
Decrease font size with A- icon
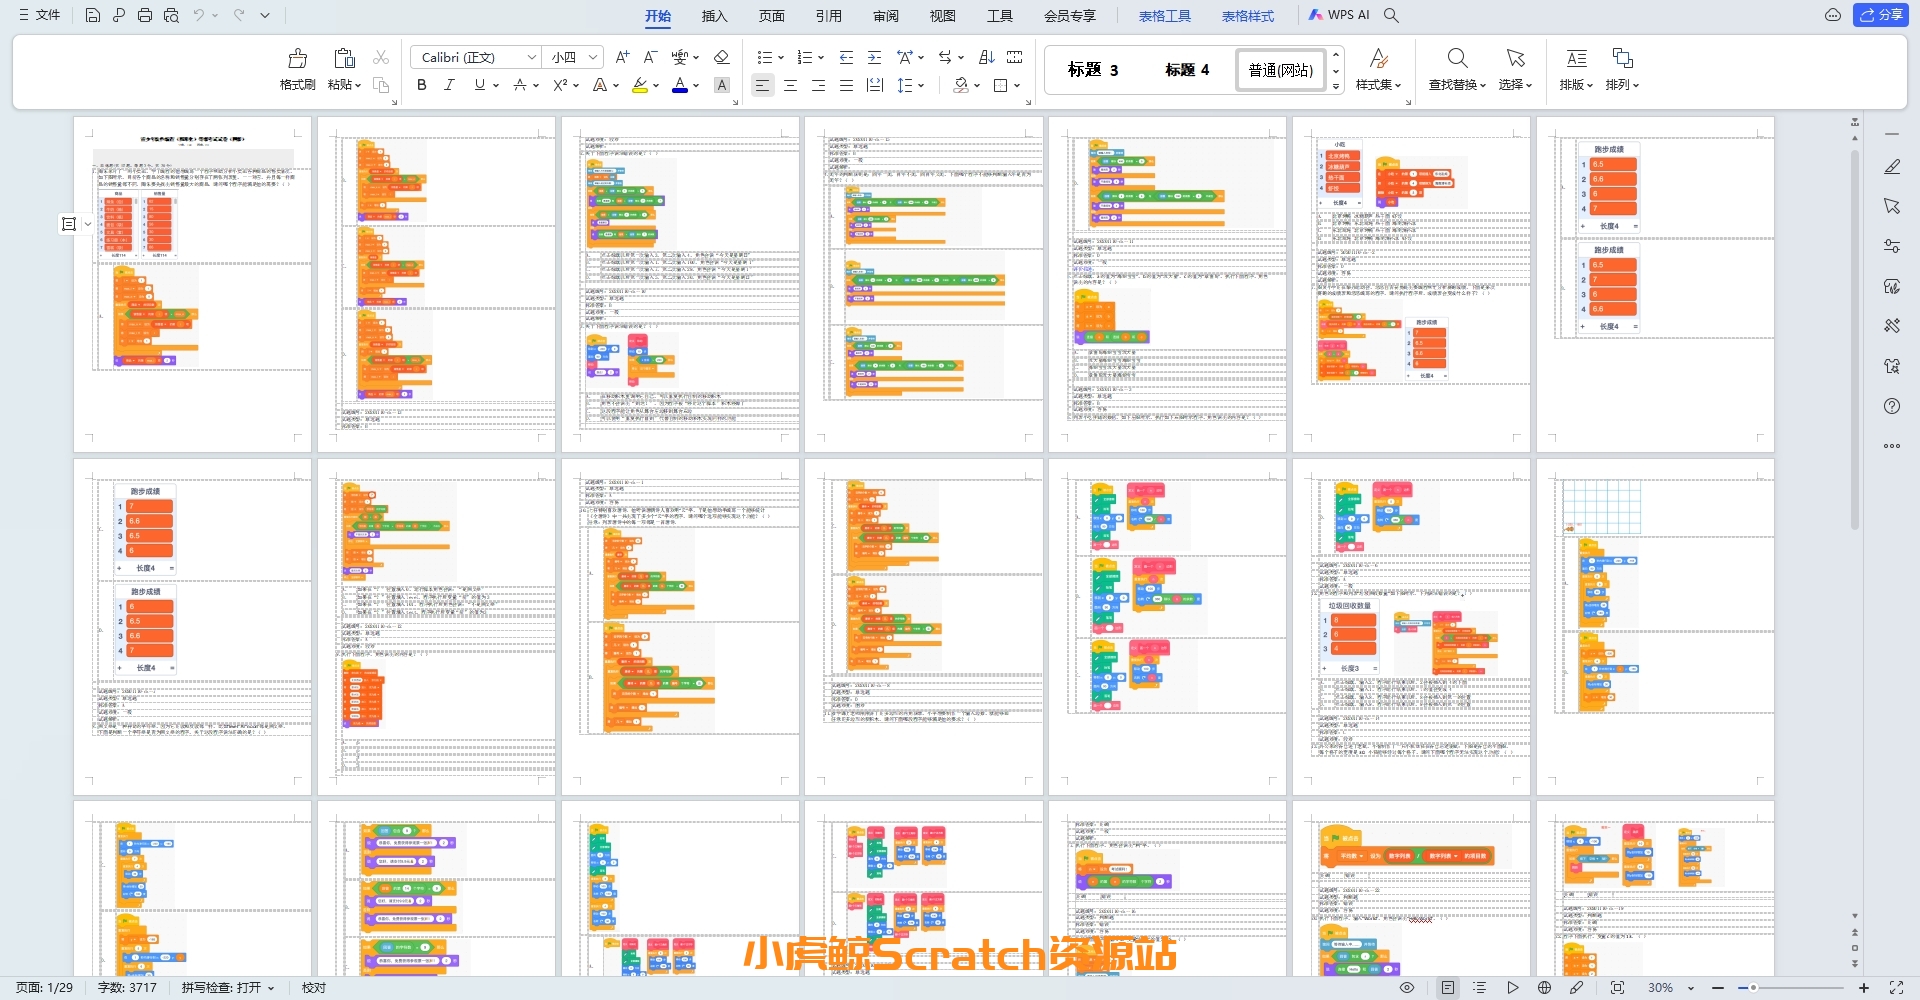(x=650, y=57)
